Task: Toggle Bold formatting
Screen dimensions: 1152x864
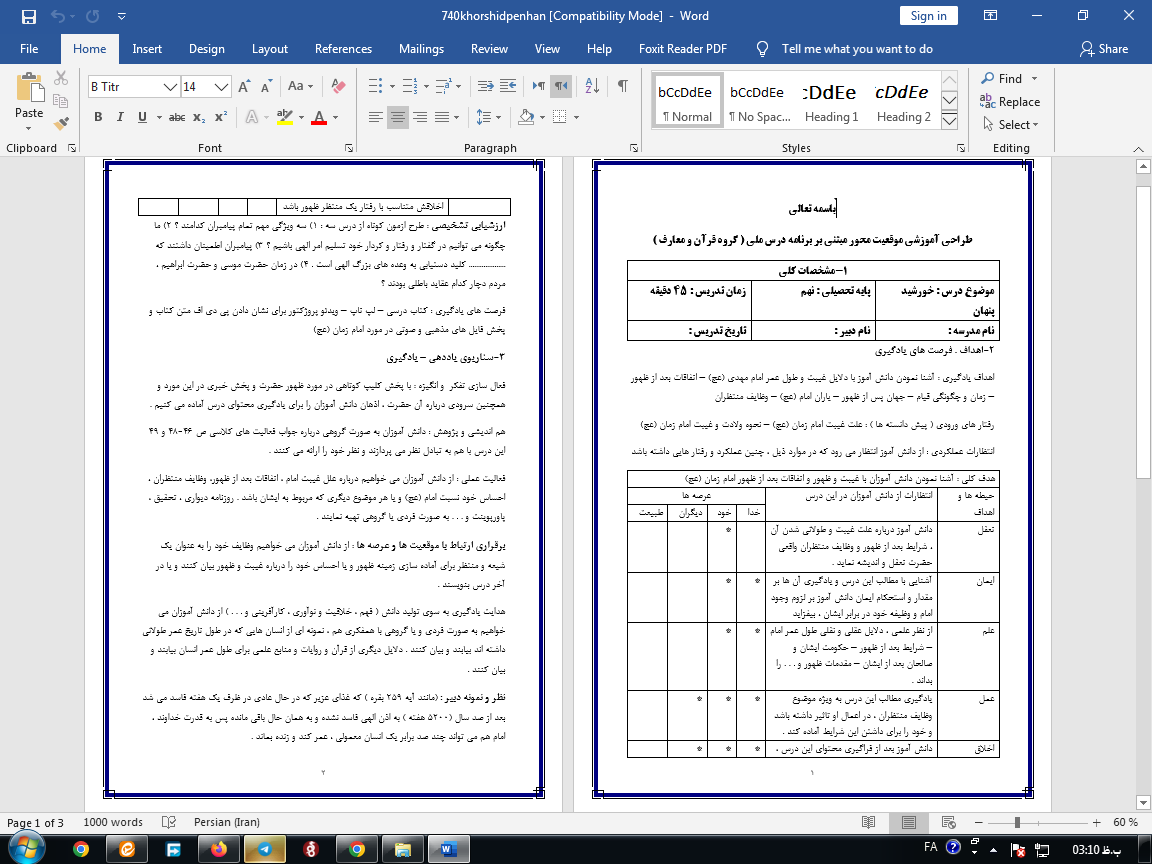Action: click(x=98, y=117)
